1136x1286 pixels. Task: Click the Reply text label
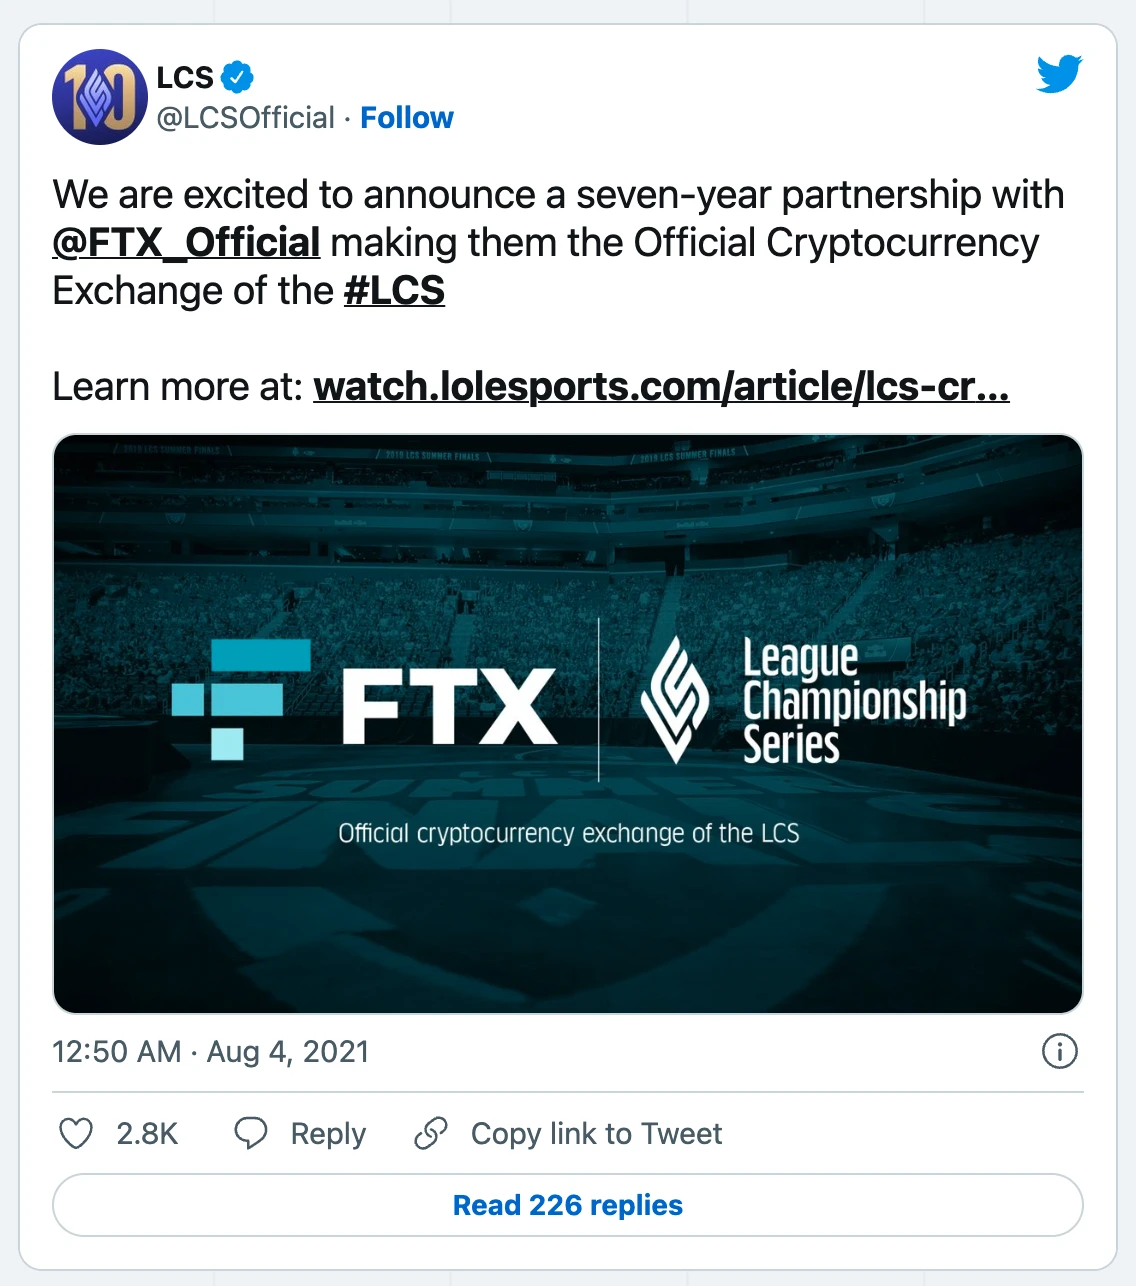click(328, 1134)
